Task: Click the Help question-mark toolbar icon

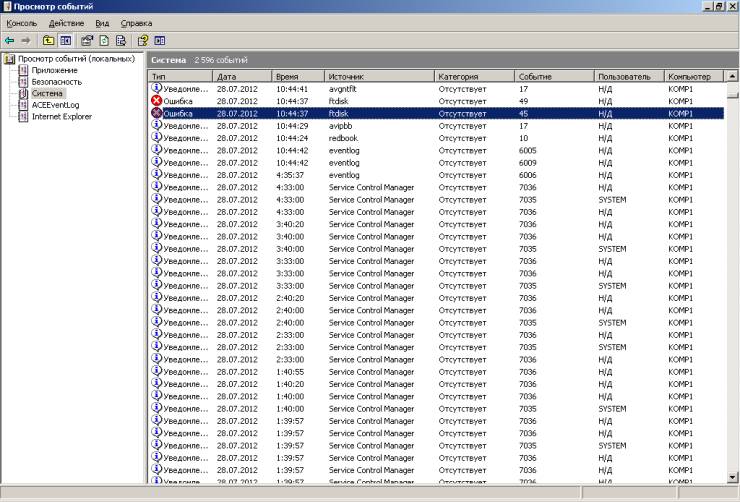Action: (143, 41)
